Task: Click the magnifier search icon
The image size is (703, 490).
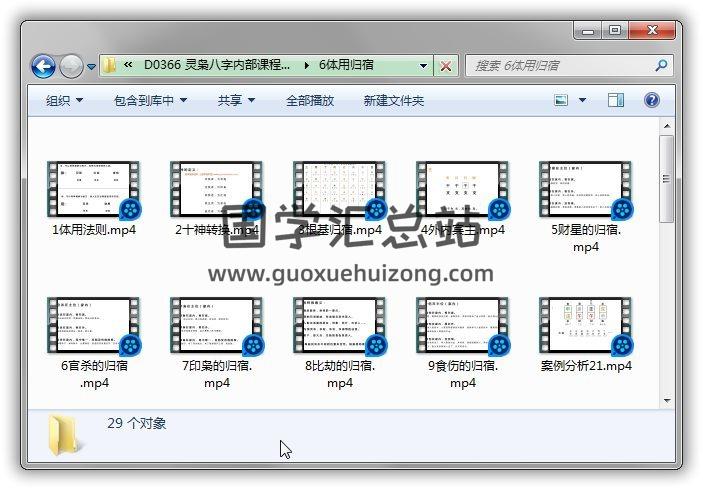Action: pyautogui.click(x=661, y=66)
